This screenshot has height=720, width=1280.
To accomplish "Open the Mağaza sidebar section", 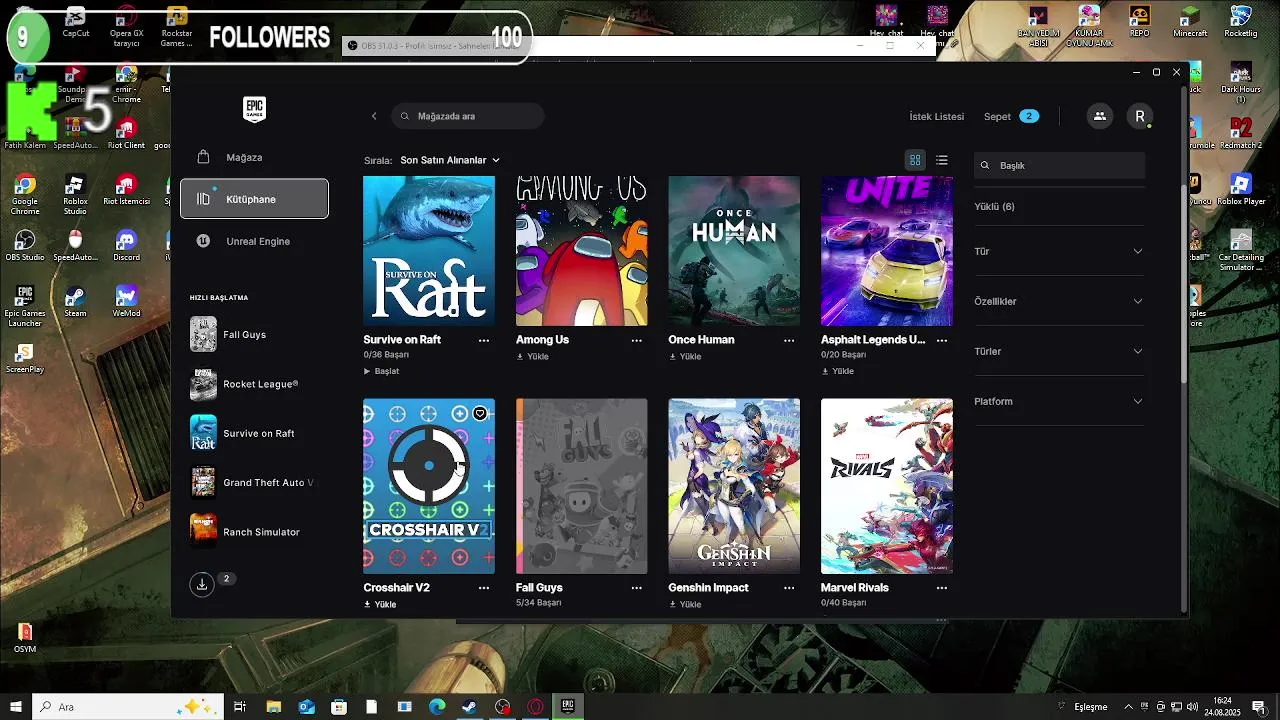I will click(254, 157).
